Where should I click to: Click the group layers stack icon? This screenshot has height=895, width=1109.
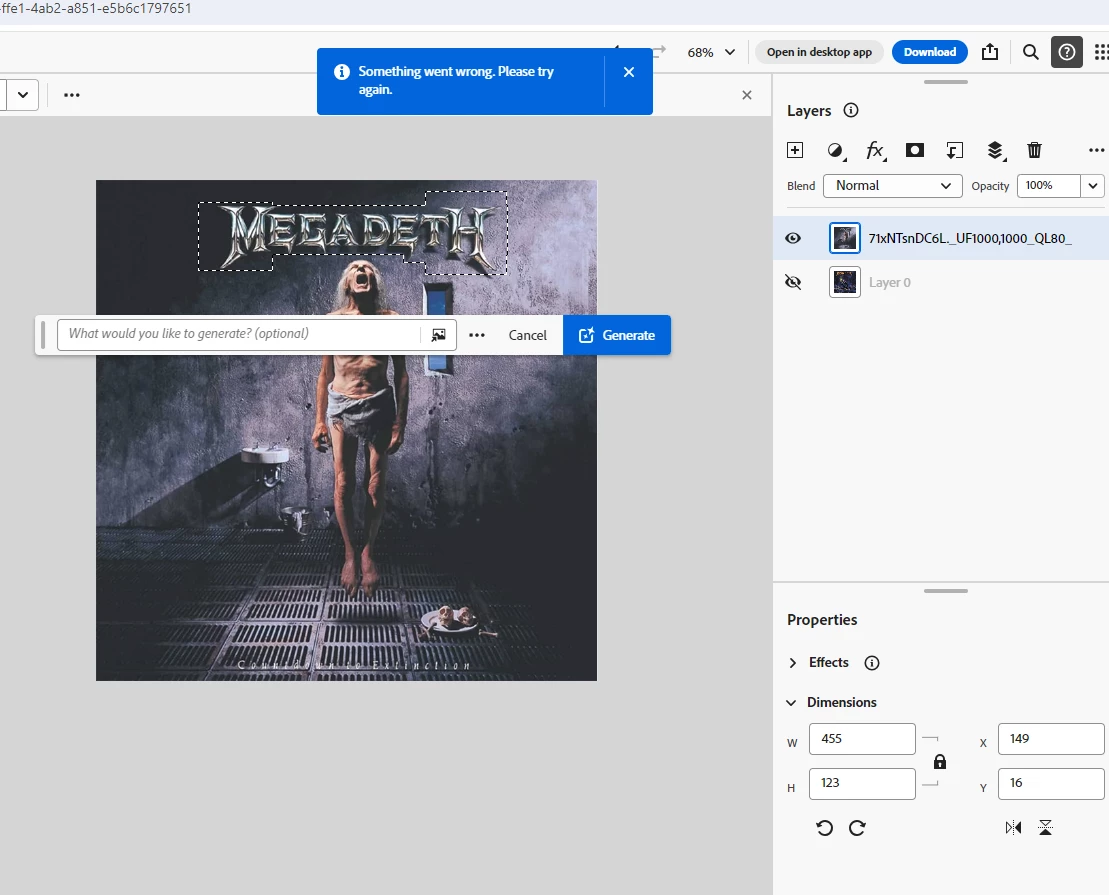(x=995, y=150)
